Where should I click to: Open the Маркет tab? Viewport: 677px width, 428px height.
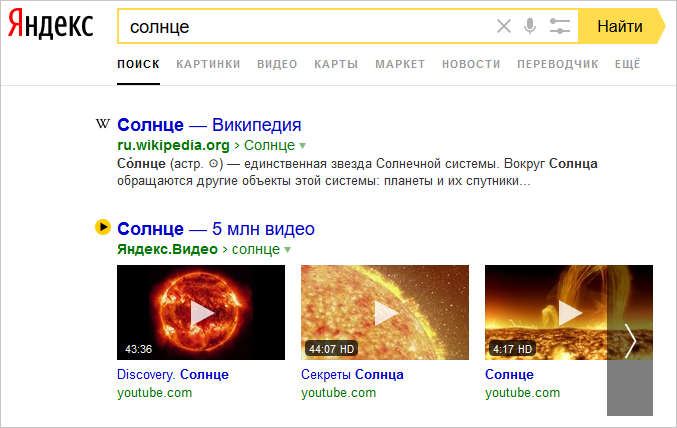[x=400, y=64]
